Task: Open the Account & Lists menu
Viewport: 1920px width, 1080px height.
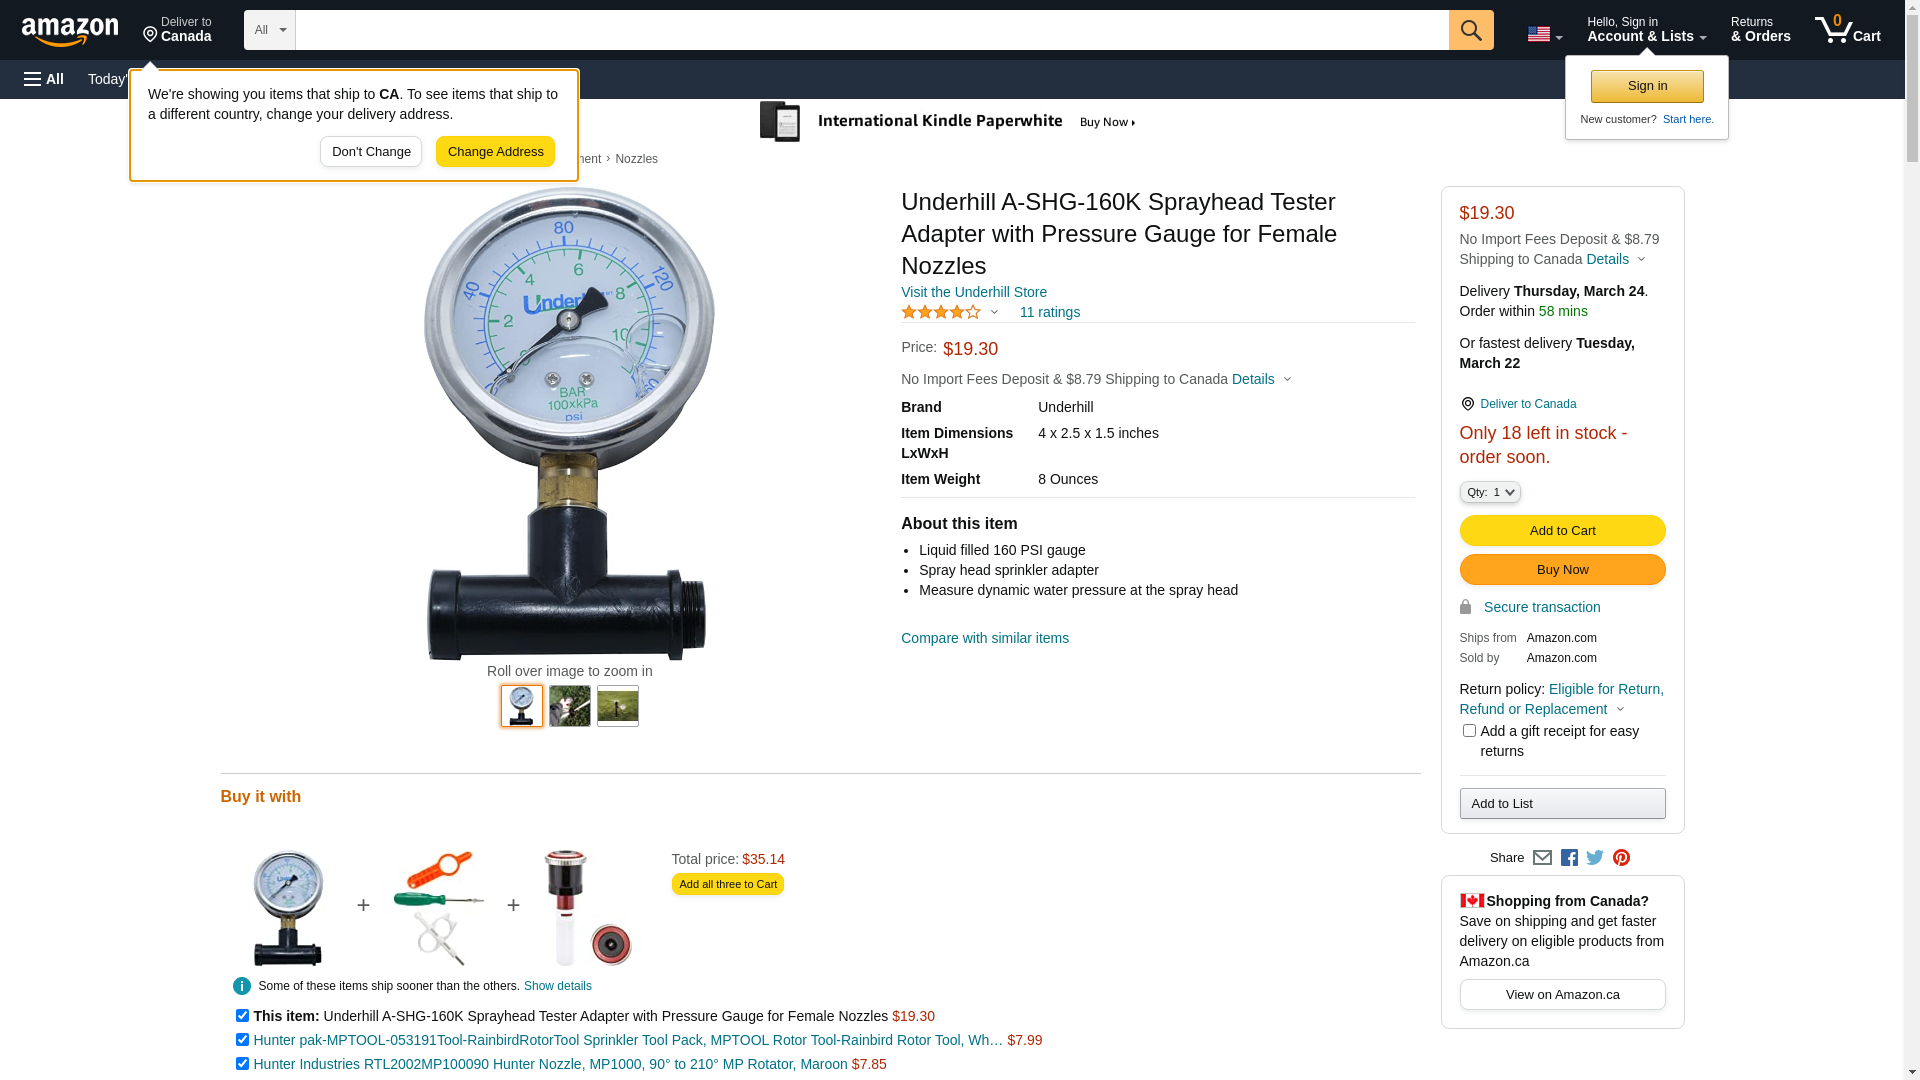Action: pos(1646,30)
